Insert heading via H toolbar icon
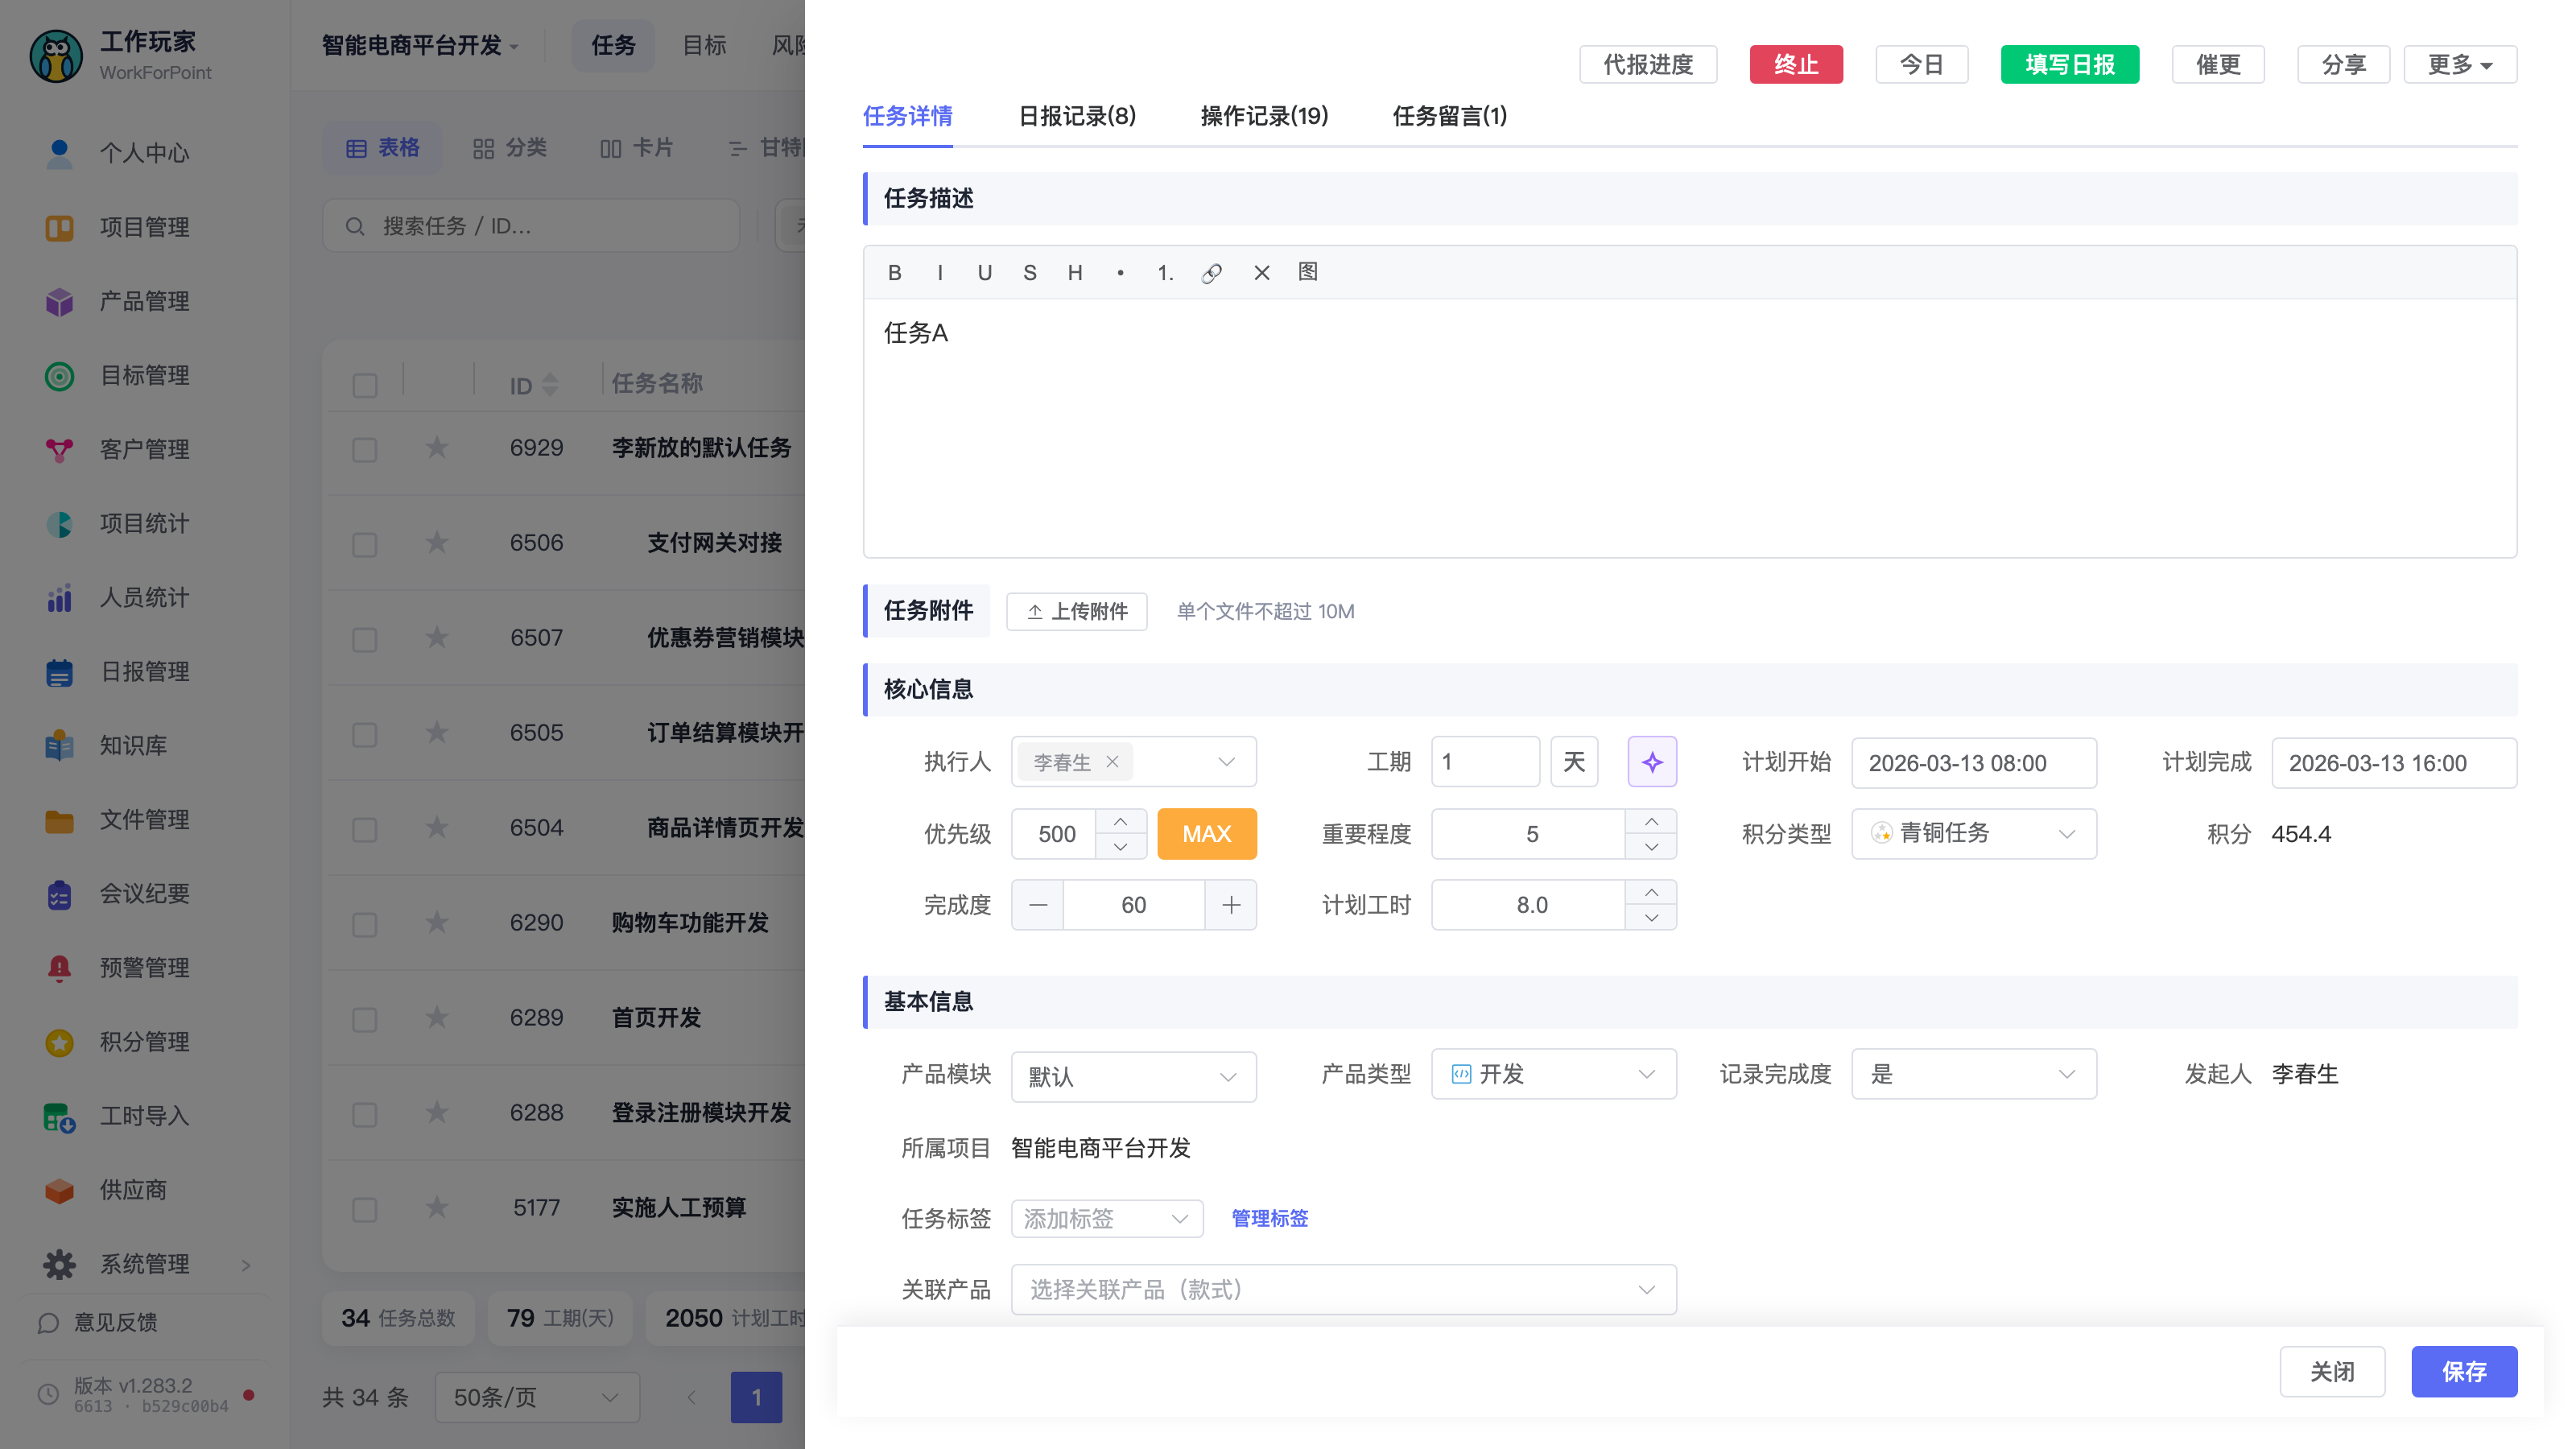The image size is (2576, 1449). [1074, 272]
